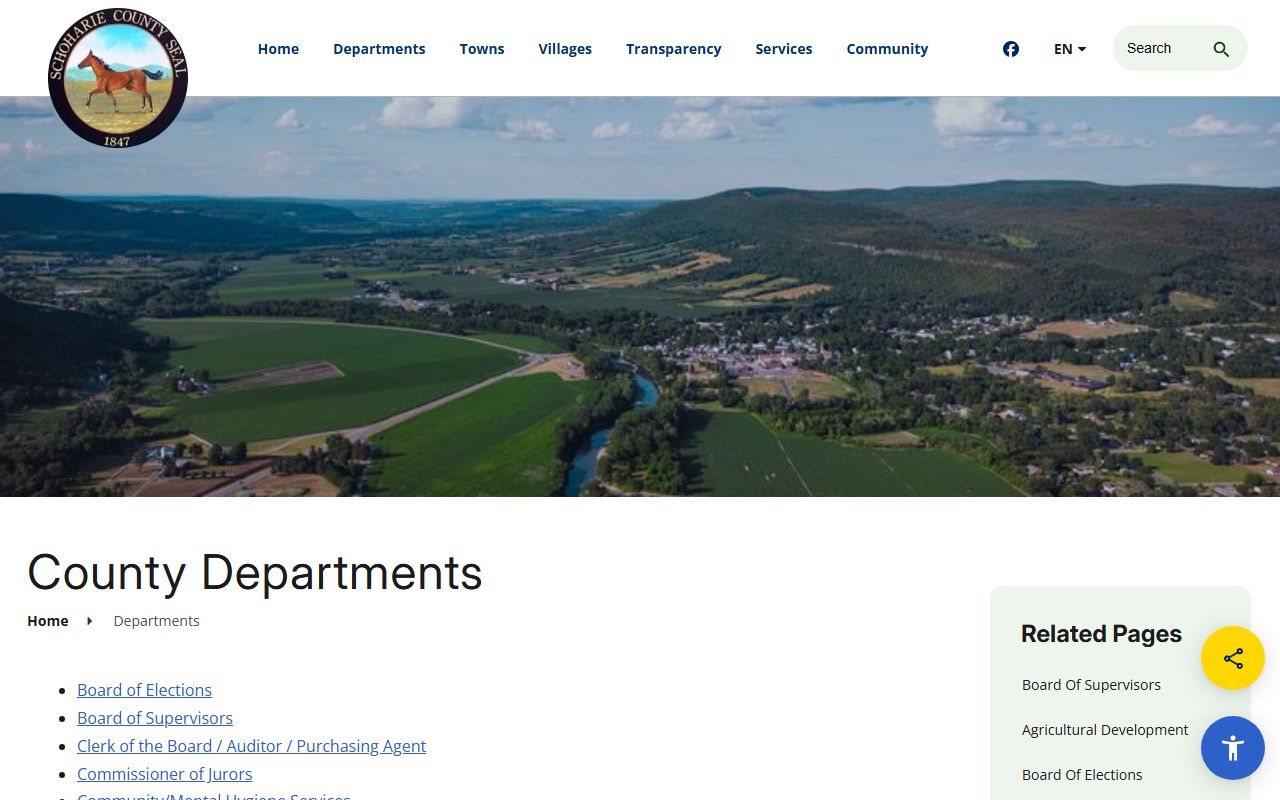Click the Departments breadcrumb text

(x=156, y=621)
